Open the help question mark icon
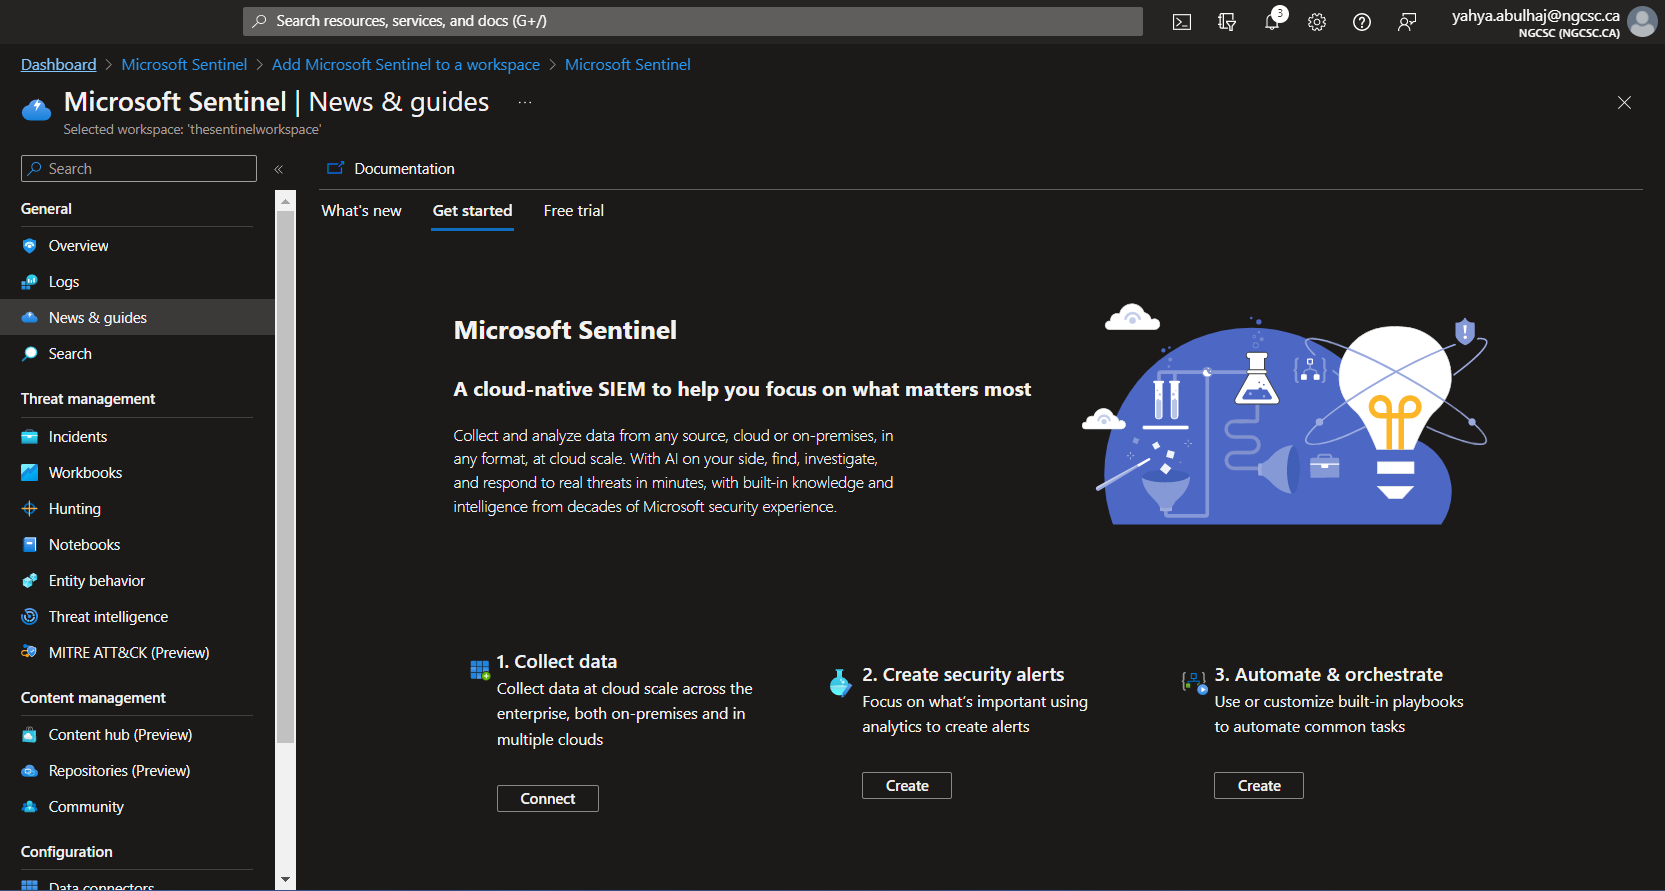Image resolution: width=1665 pixels, height=891 pixels. coord(1362,22)
